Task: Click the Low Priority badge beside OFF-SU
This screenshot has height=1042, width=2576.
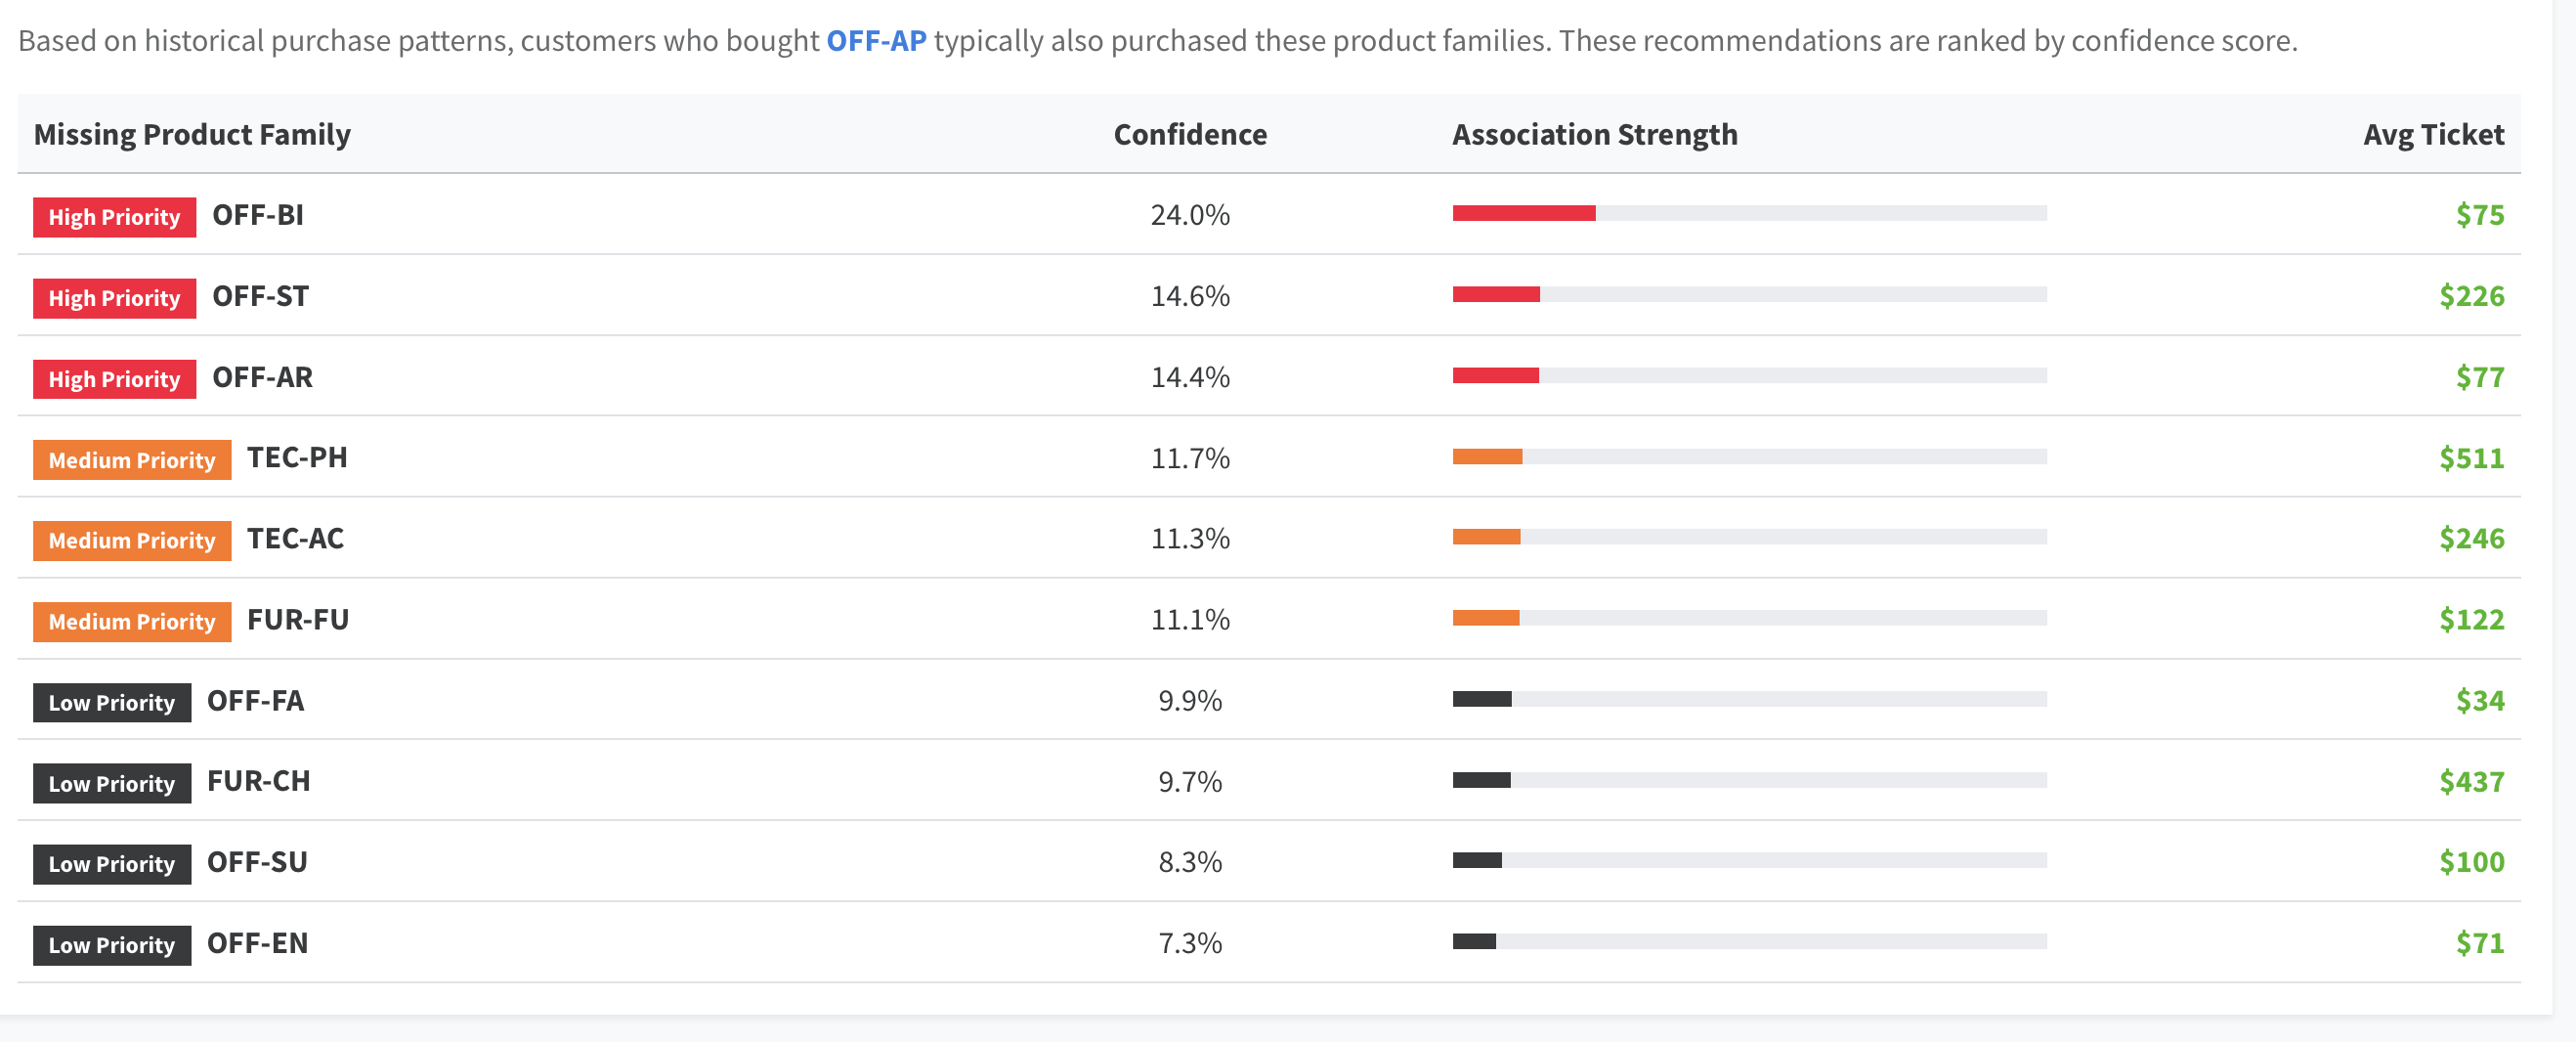Action: [x=112, y=864]
